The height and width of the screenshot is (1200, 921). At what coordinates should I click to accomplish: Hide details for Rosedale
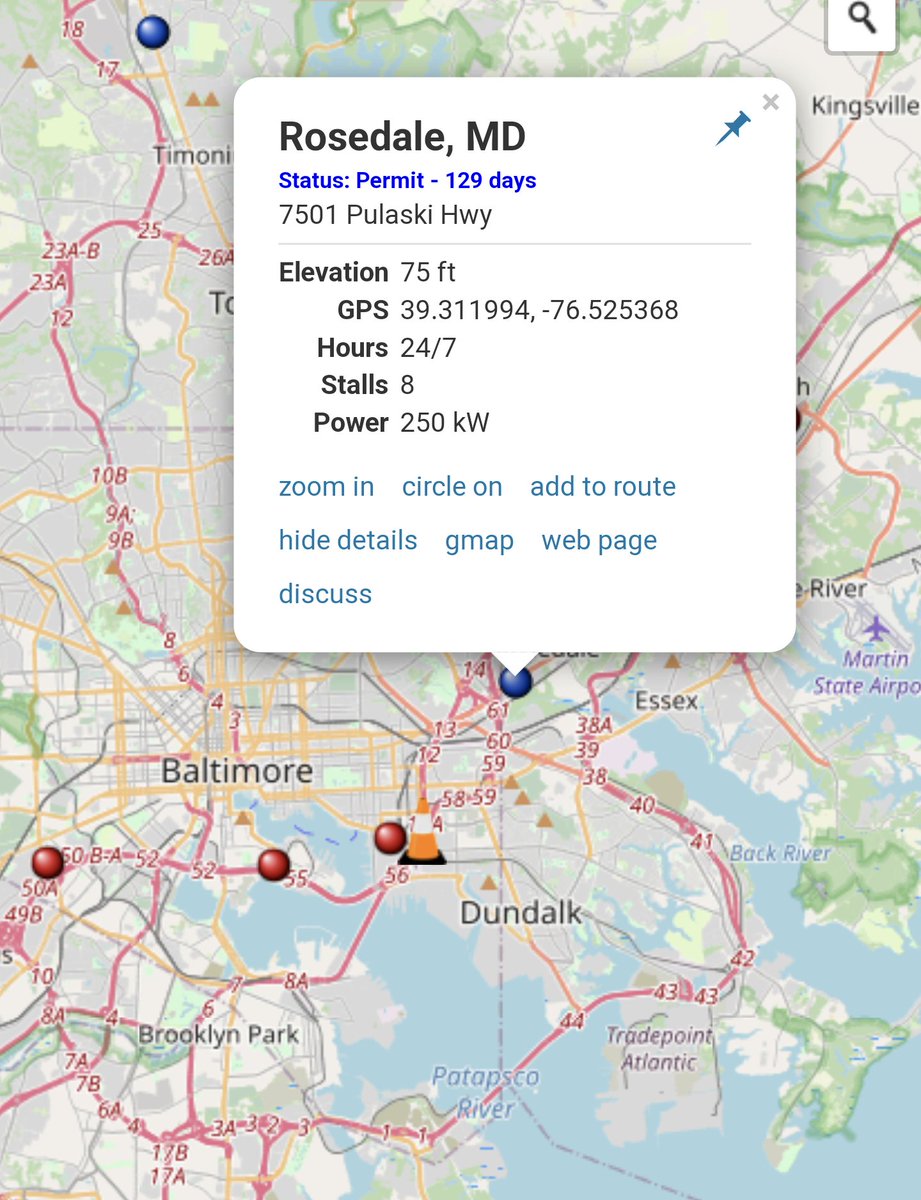coord(346,540)
